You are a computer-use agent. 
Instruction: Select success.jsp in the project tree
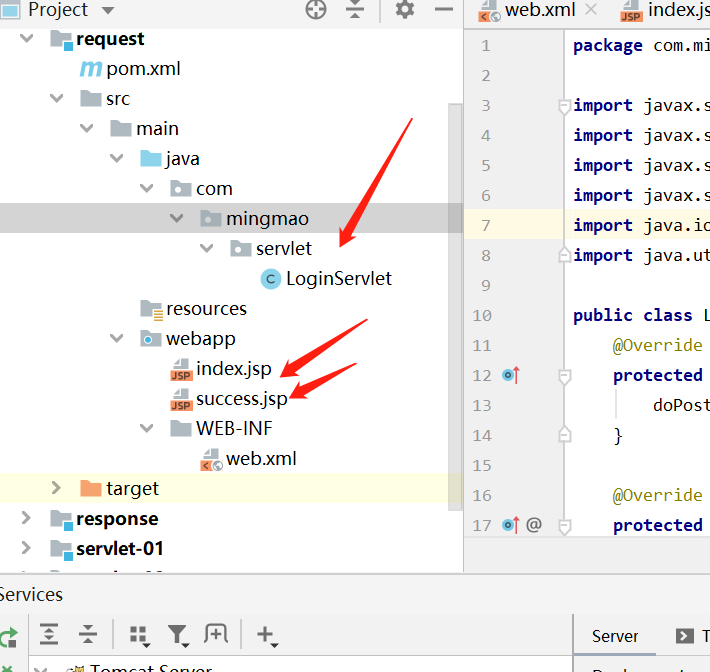click(242, 399)
